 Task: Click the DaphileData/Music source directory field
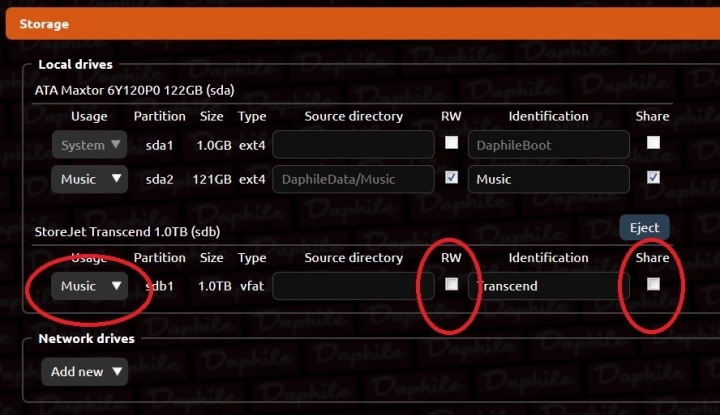point(353,179)
